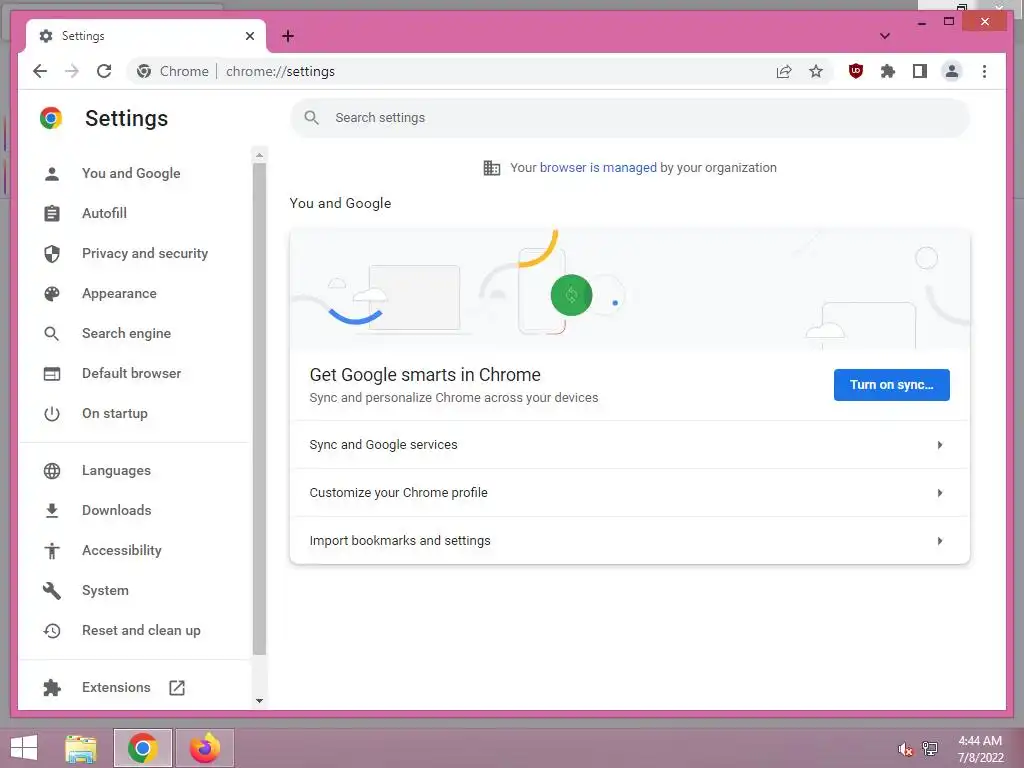Expand Customize your Chrome profile row
The width and height of the screenshot is (1024, 768).
(630, 492)
